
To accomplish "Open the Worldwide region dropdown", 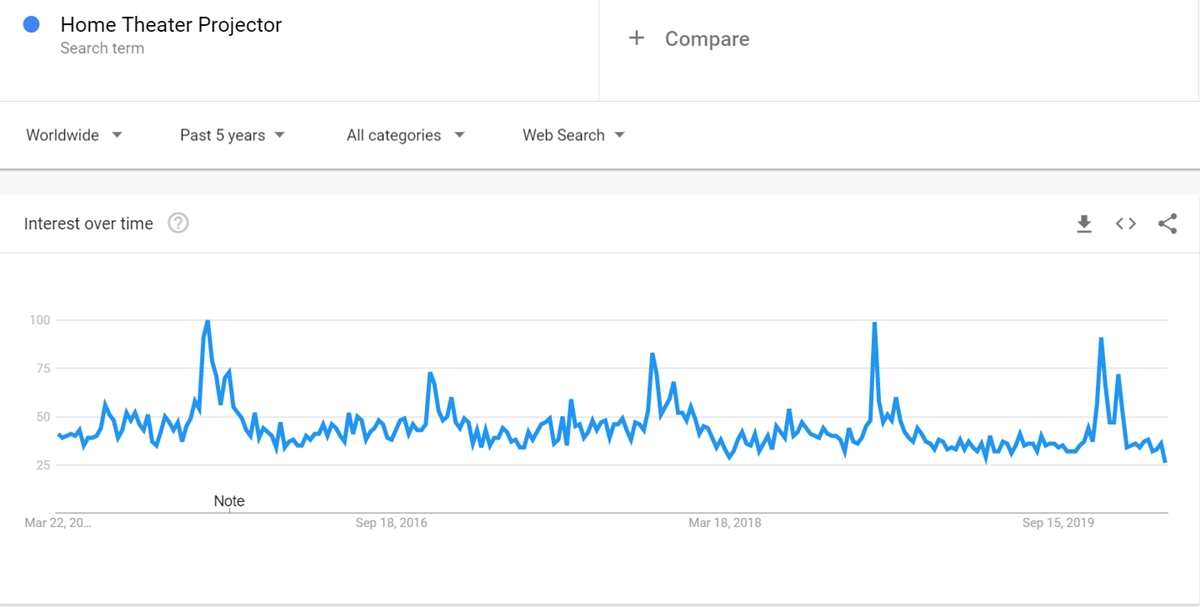I will 74,135.
